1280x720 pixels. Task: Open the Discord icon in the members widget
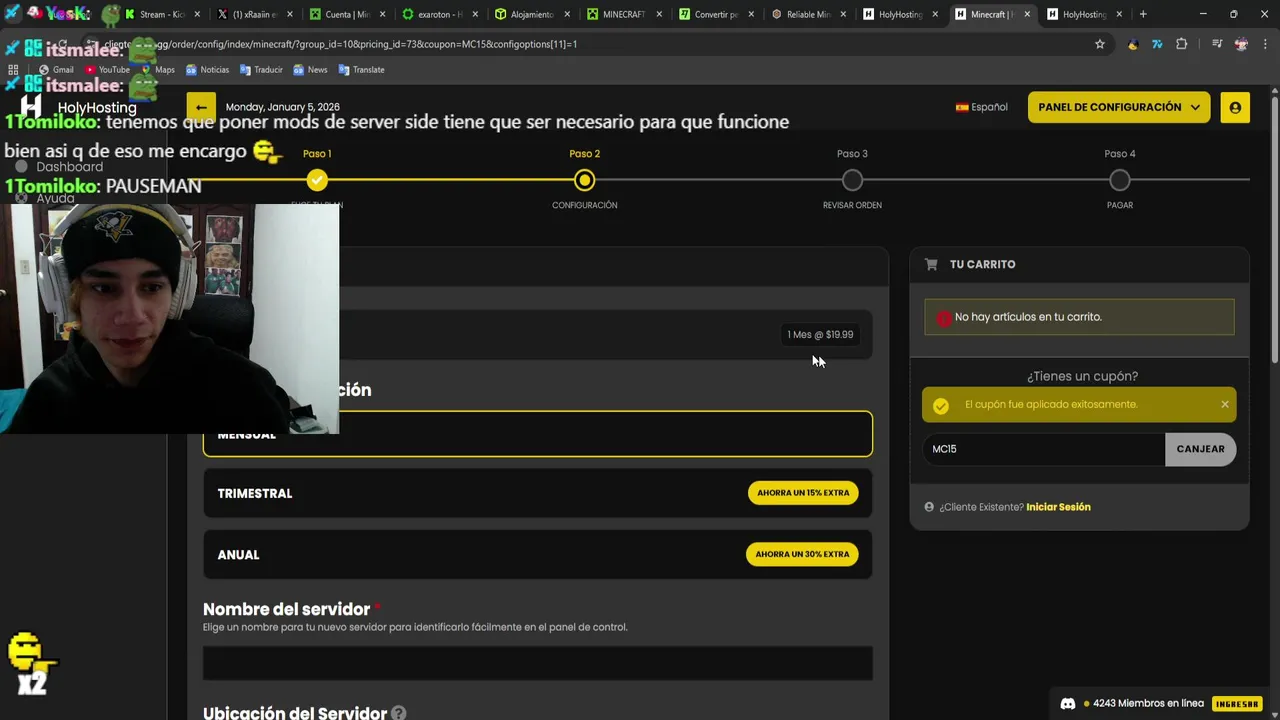click(1067, 703)
